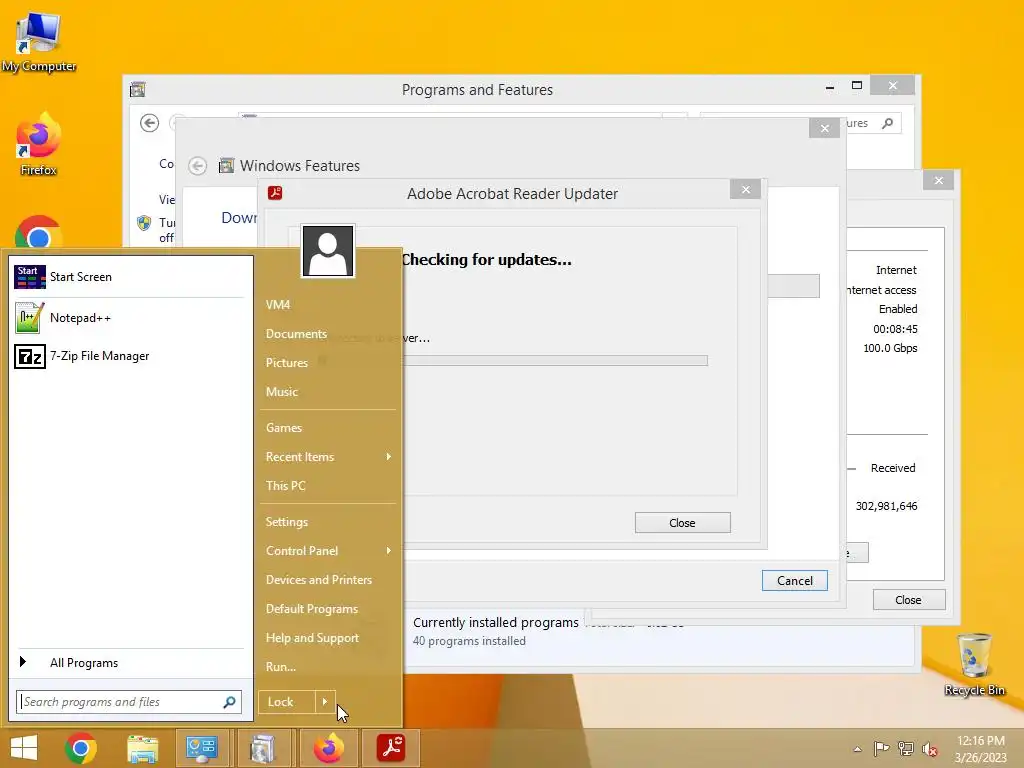This screenshot has width=1024, height=768.
Task: Launch 7-Zip File Manager from Start menu
Action: (129, 356)
